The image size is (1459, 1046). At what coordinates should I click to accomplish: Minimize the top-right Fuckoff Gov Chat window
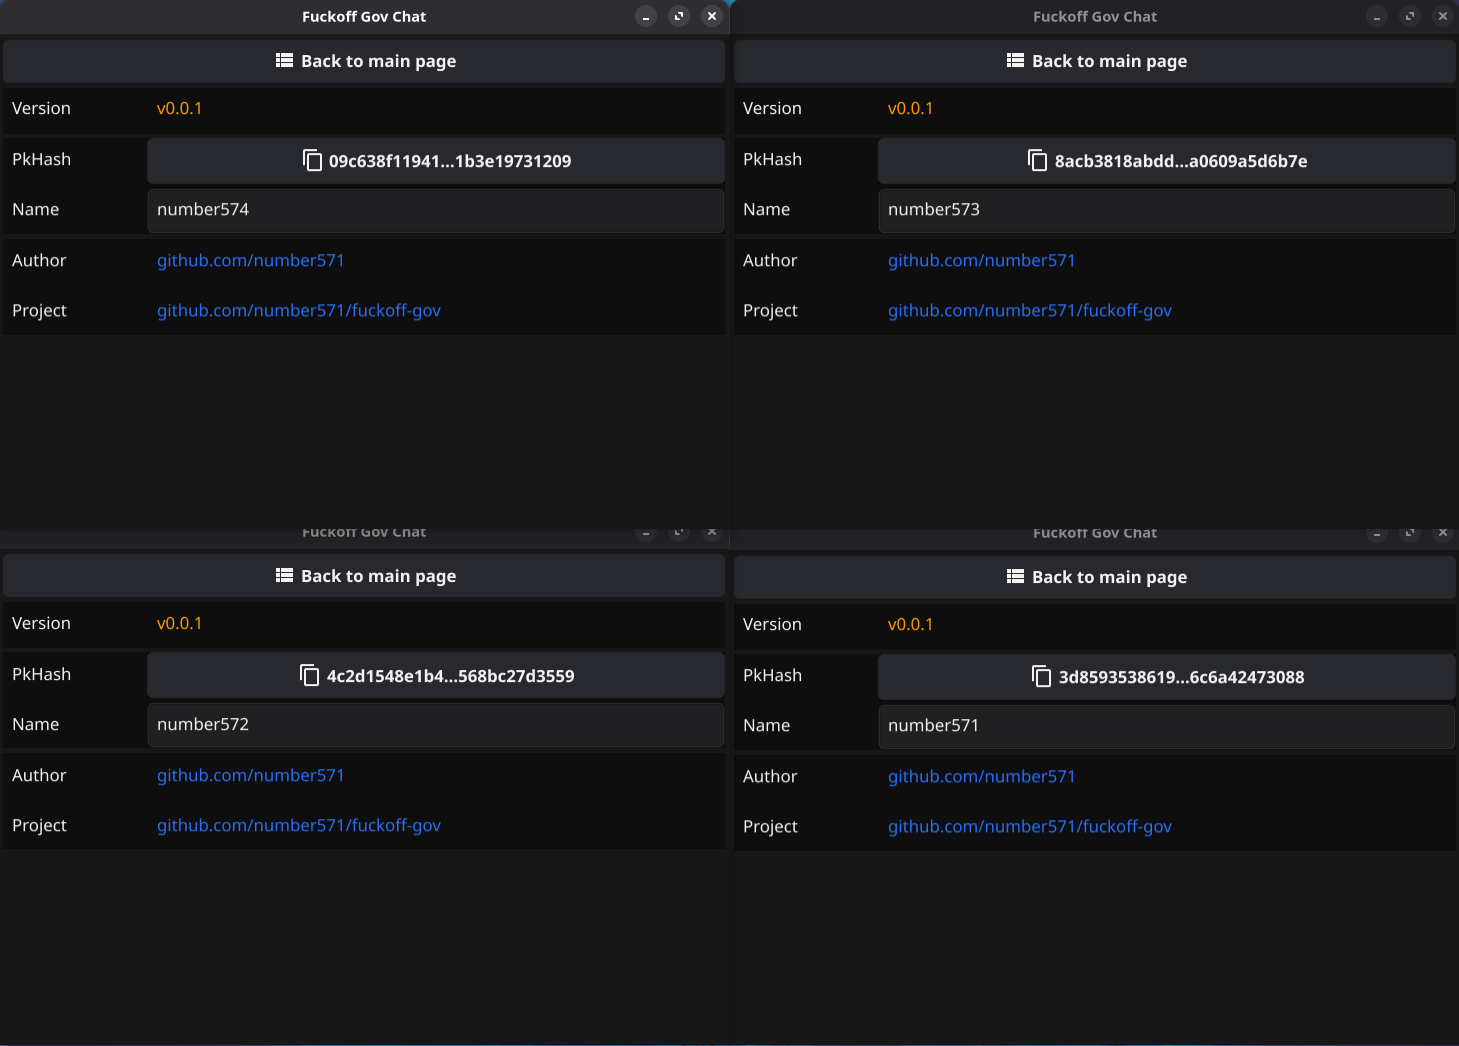(1377, 16)
